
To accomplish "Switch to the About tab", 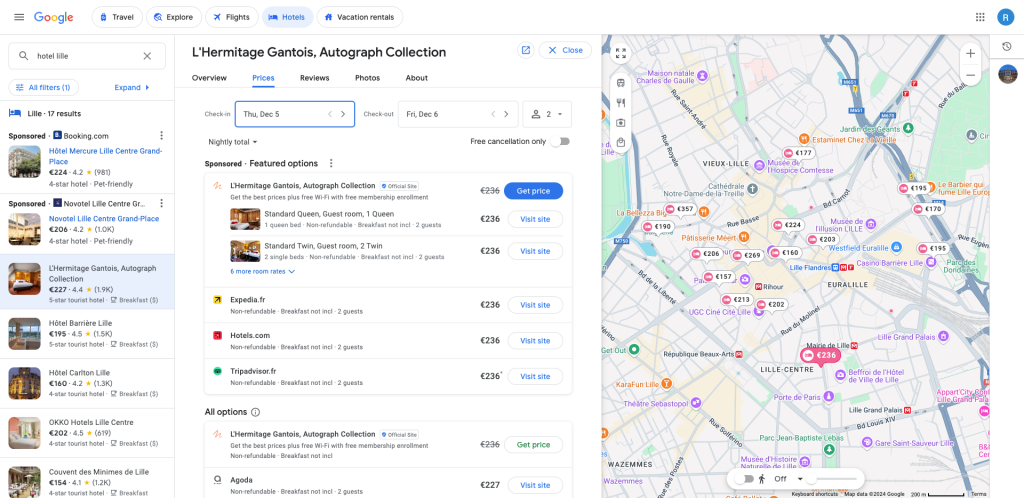I will click(417, 78).
